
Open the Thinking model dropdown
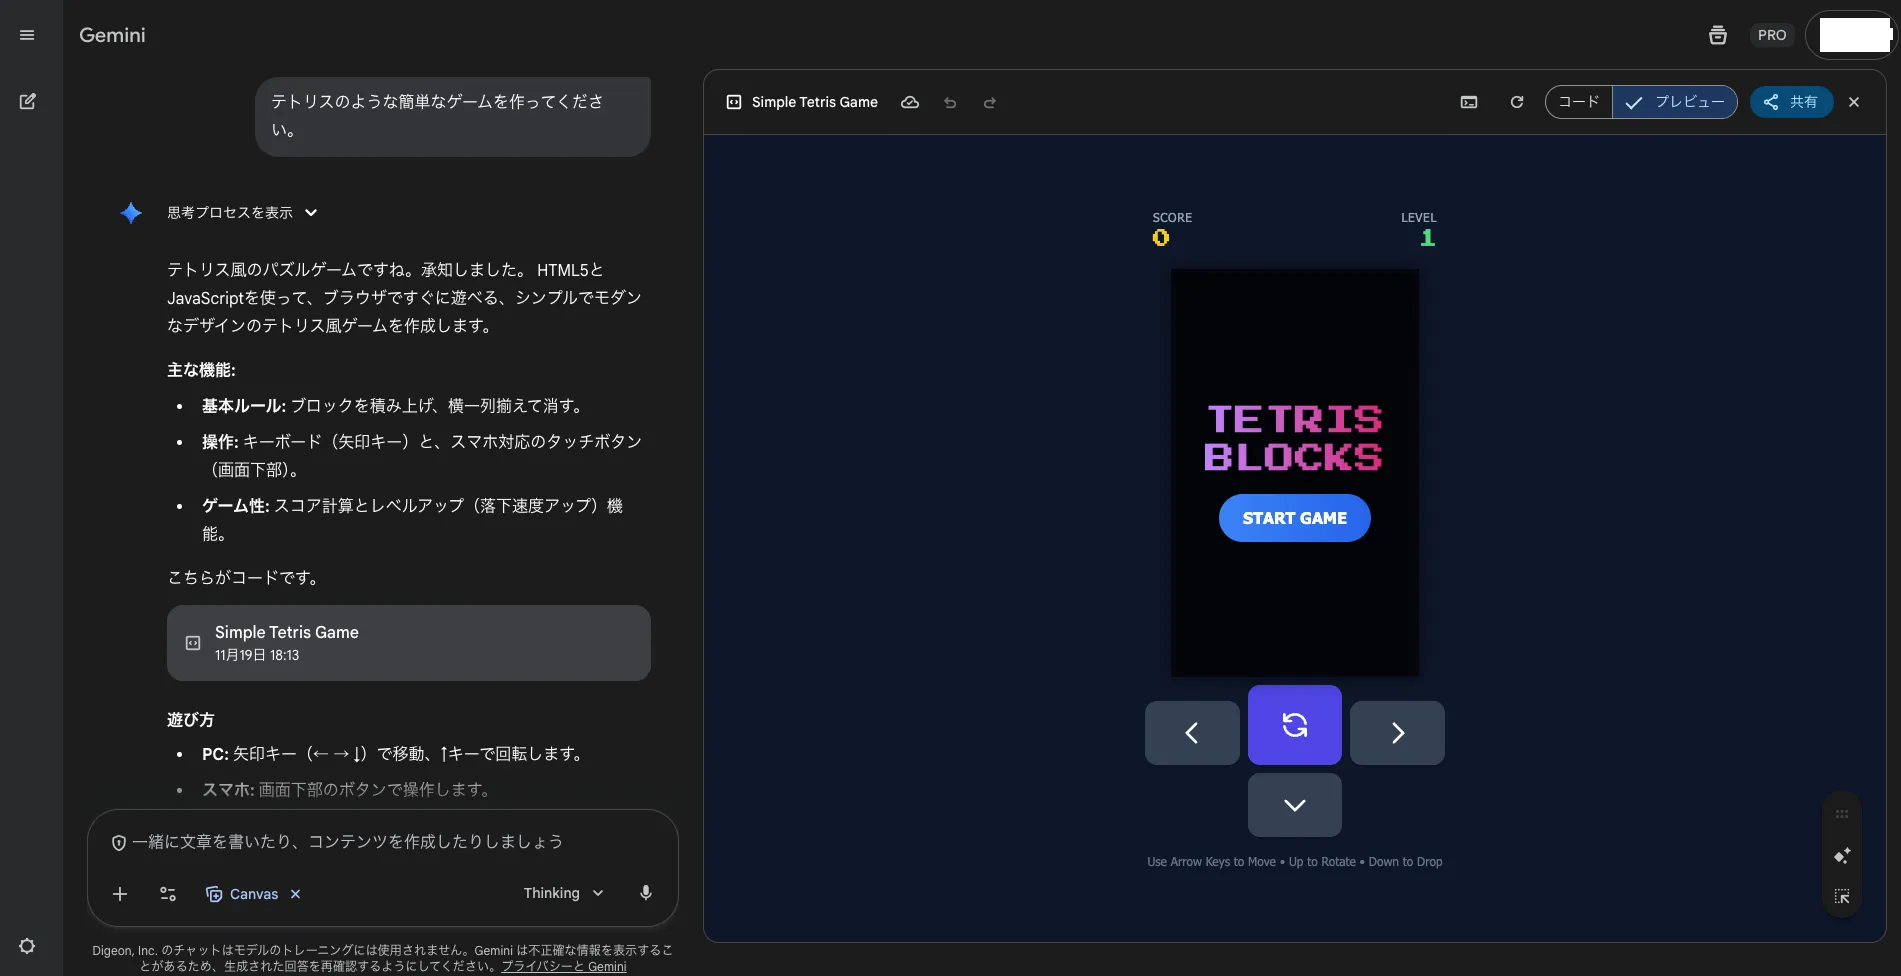[564, 893]
